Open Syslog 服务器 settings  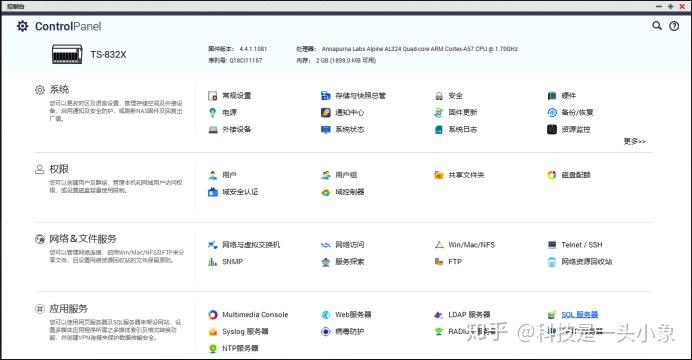238,331
